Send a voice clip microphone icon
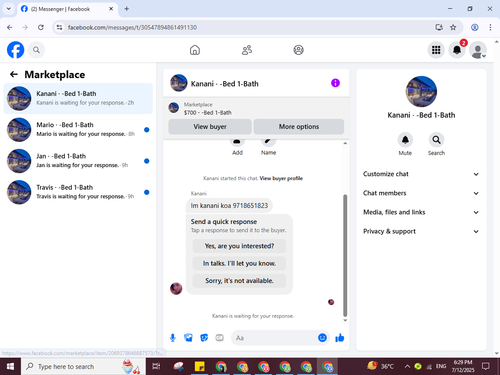Viewport: 500px width, 375px height. coord(173,338)
